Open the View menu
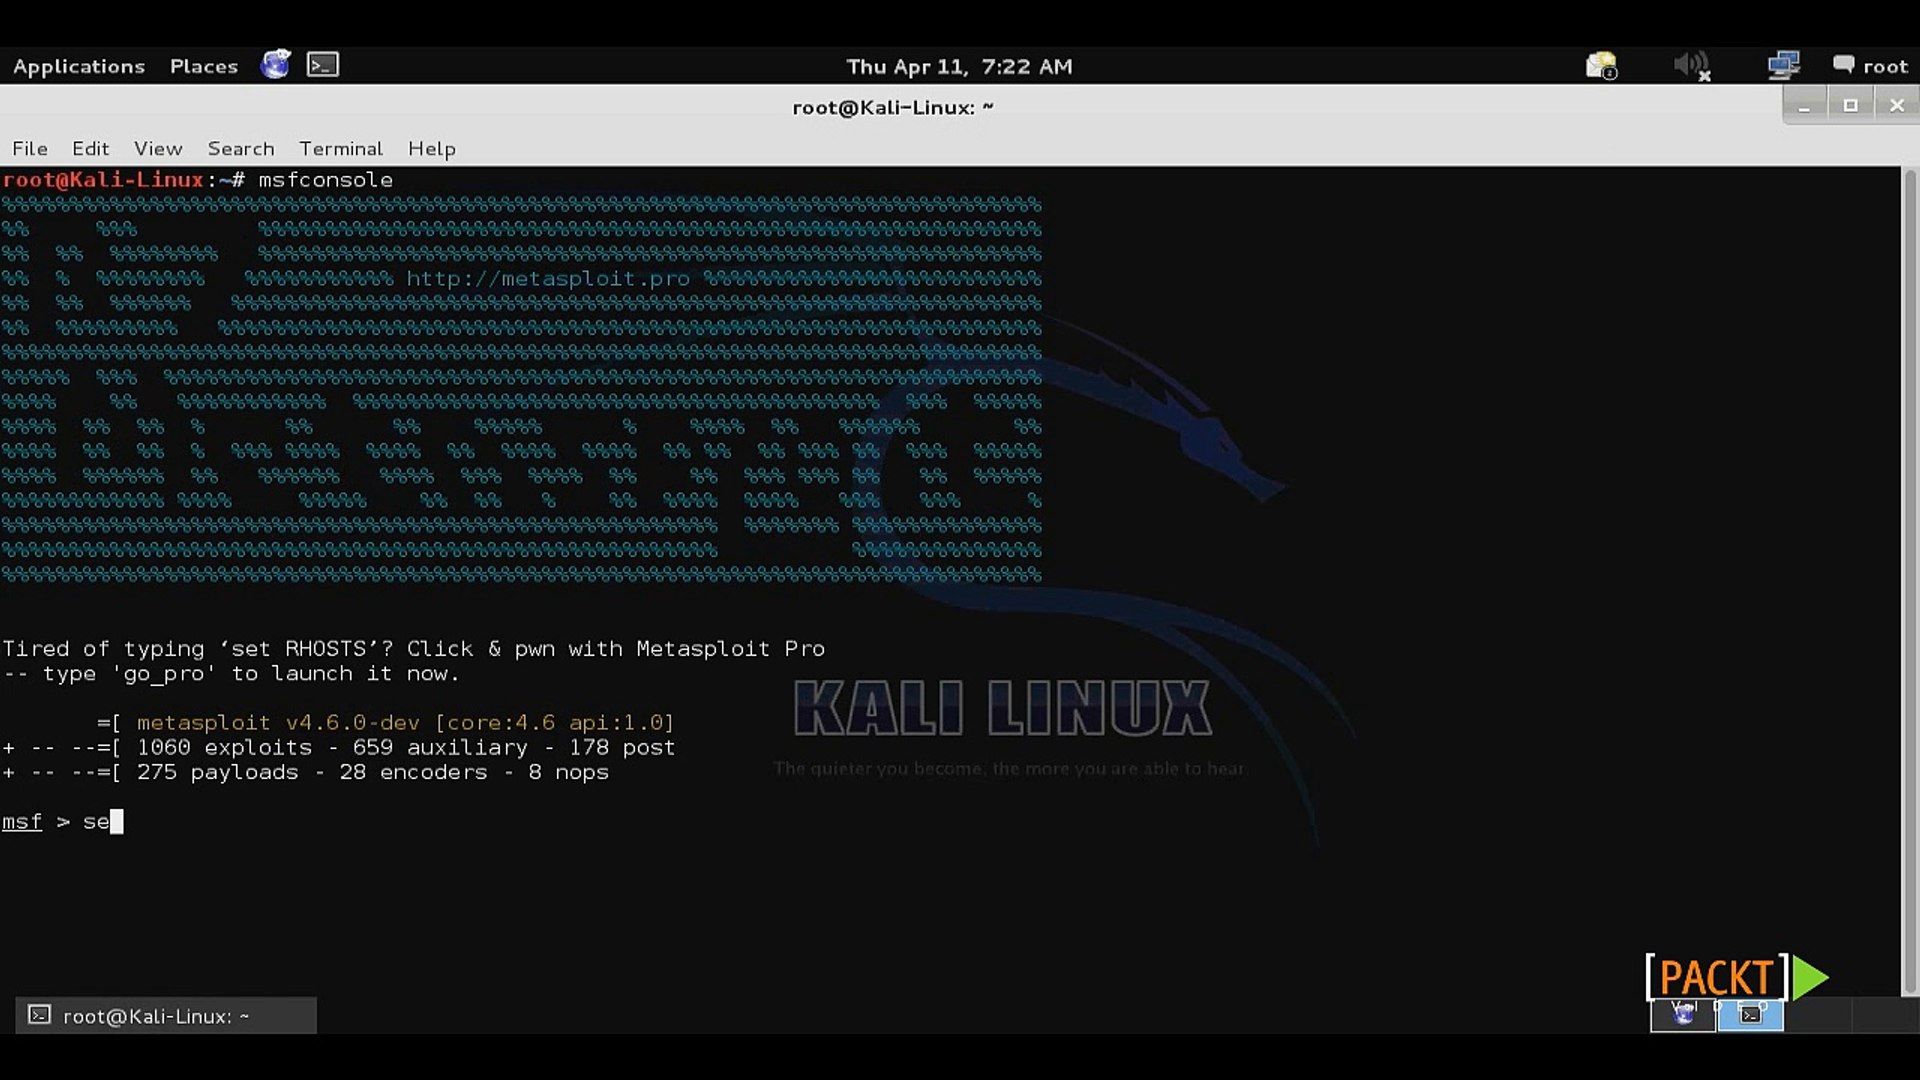The width and height of the screenshot is (1920, 1080). [158, 148]
